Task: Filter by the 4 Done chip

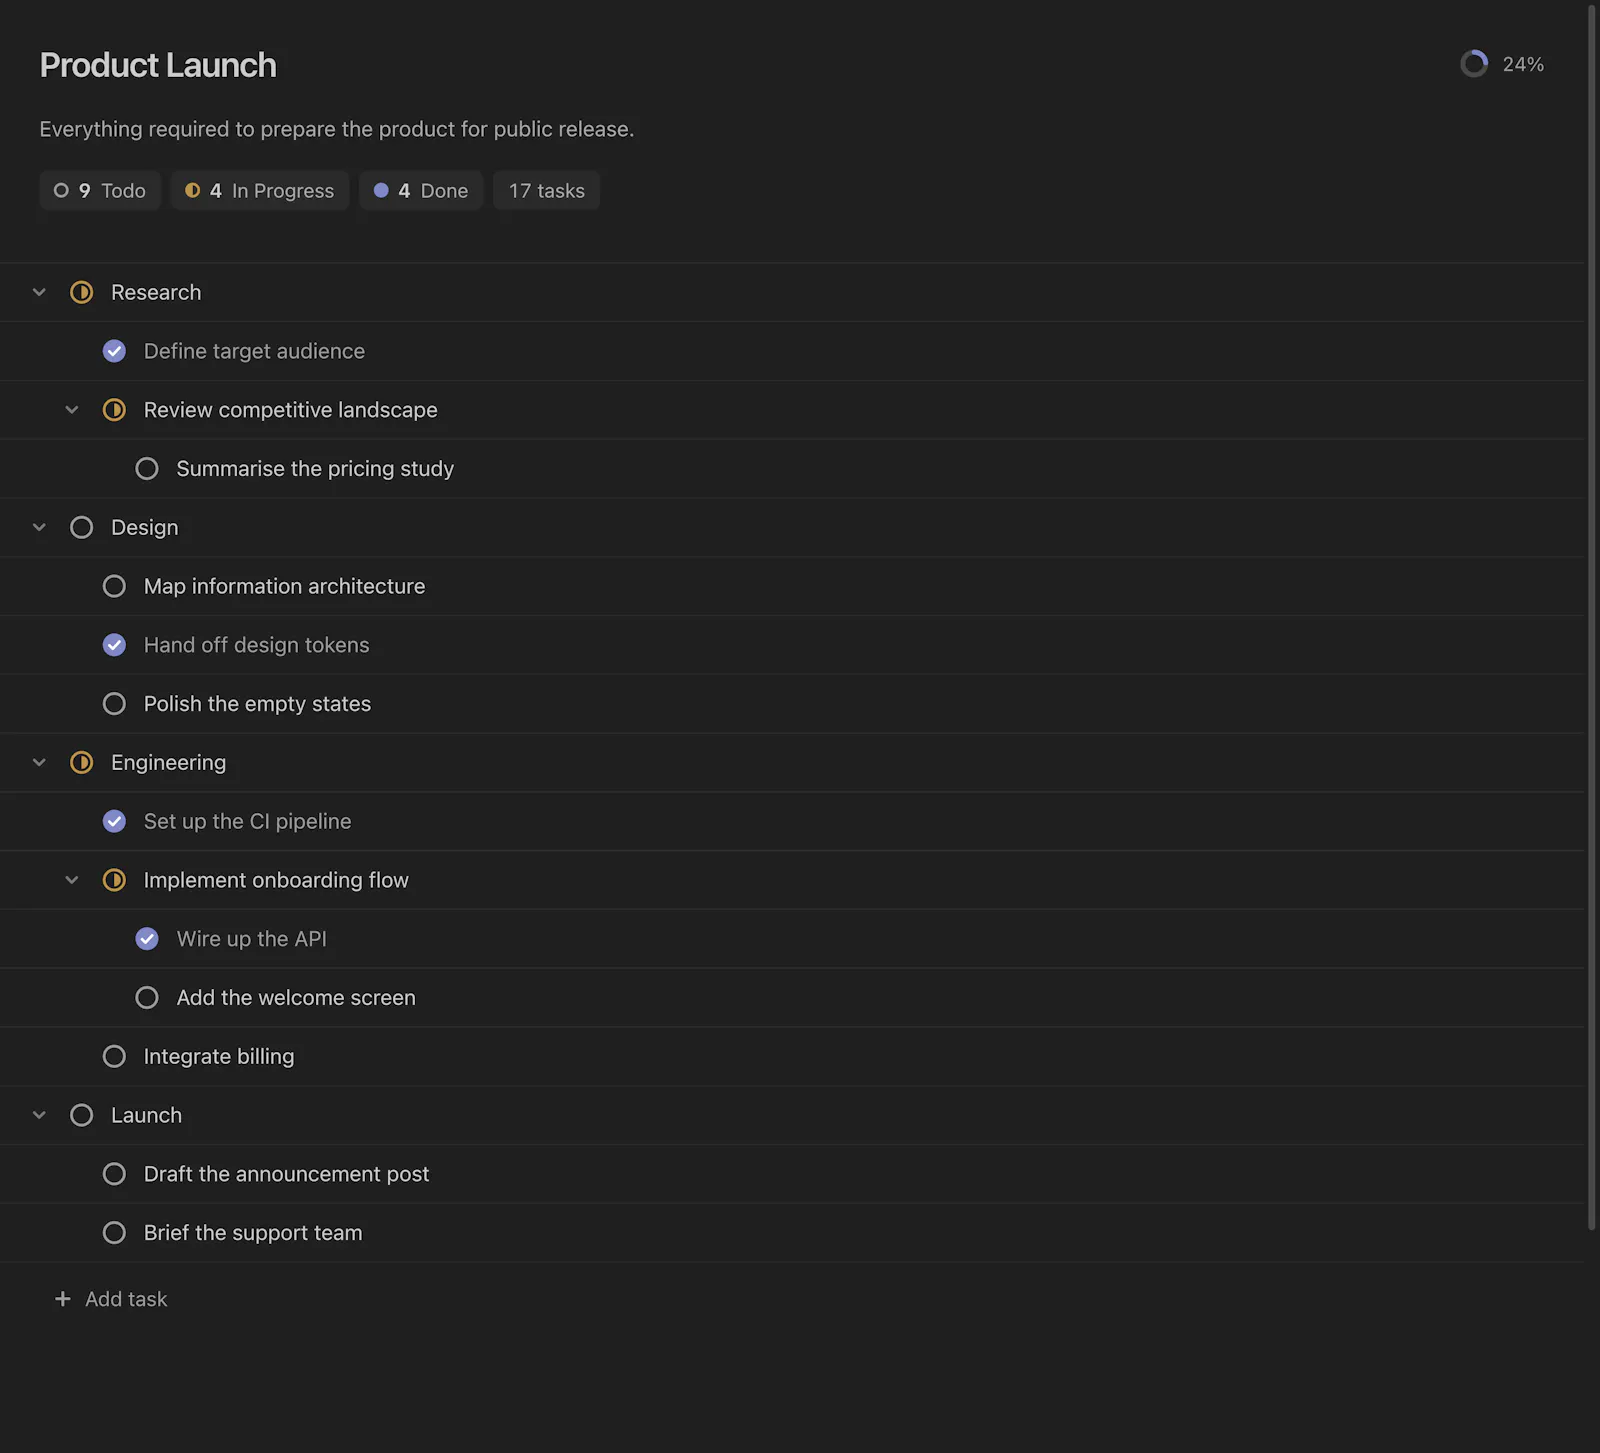Action: click(x=421, y=190)
